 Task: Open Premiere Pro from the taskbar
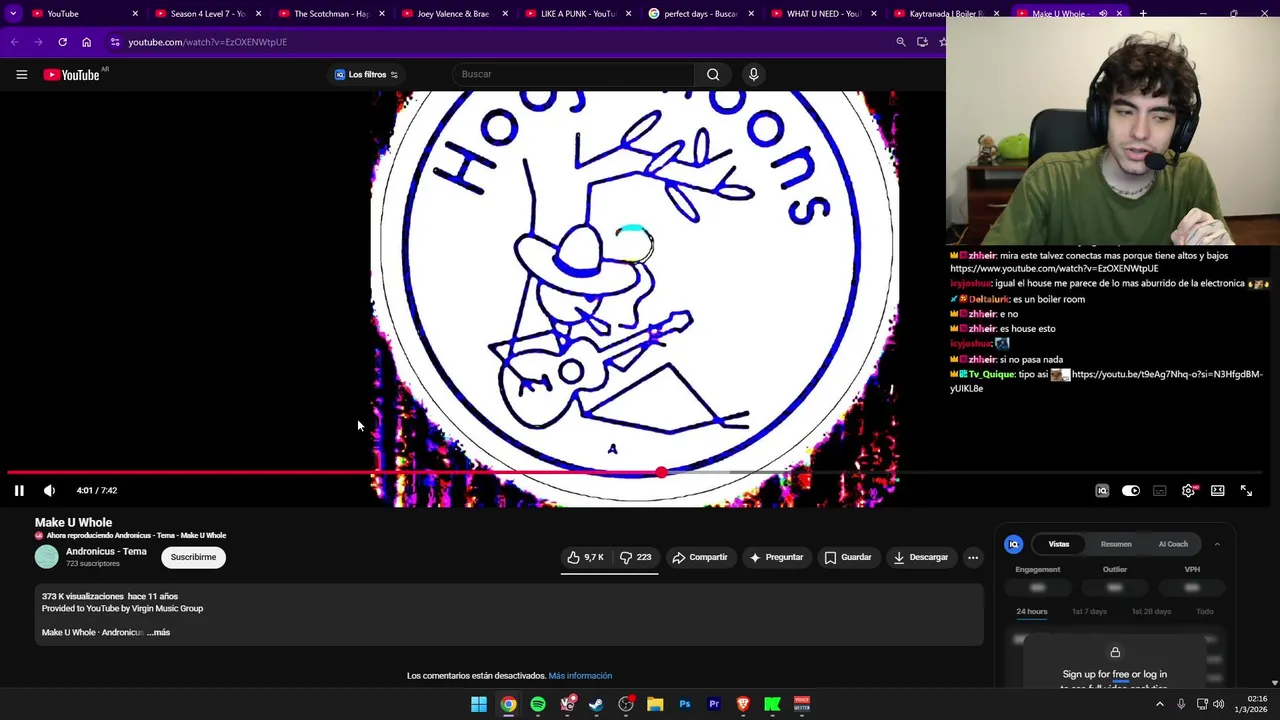tap(714, 704)
